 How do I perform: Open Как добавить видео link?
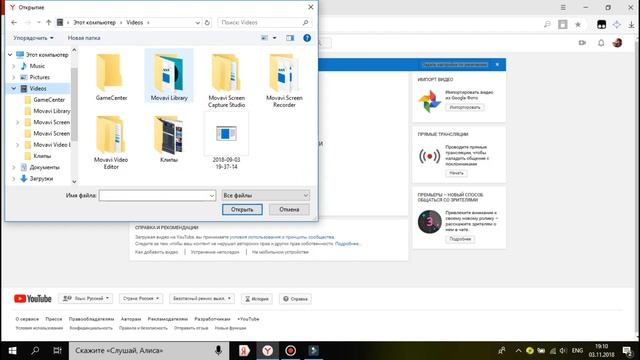pyautogui.click(x=156, y=252)
